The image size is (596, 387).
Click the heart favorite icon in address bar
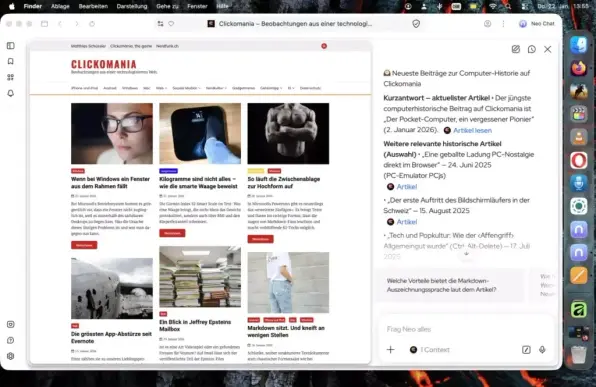click(x=171, y=24)
